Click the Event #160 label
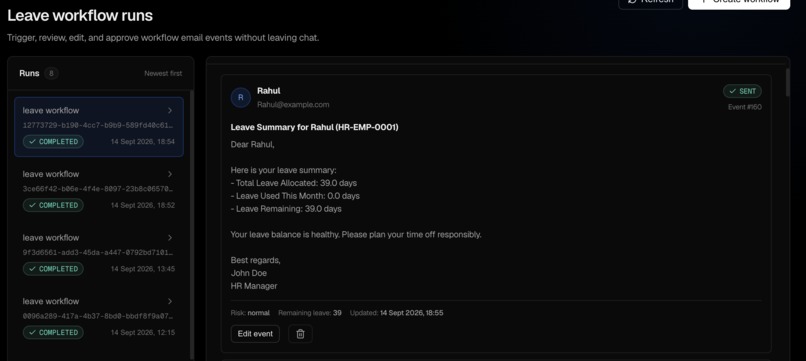The height and width of the screenshot is (361, 806). click(745, 107)
